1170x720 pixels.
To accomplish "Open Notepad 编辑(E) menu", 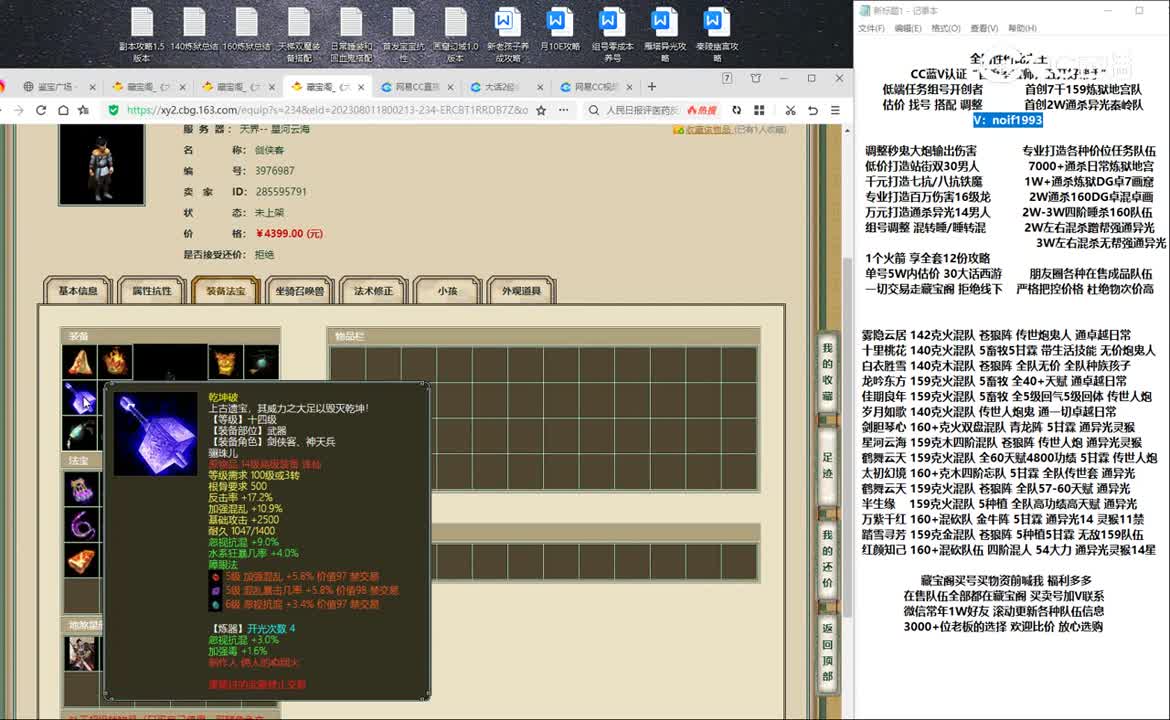I will [x=907, y=28].
